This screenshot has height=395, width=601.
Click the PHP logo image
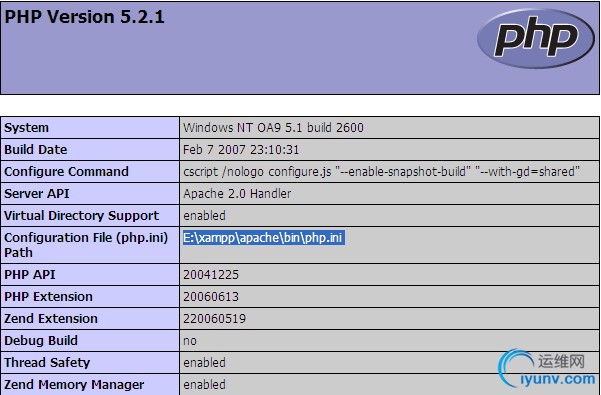(x=535, y=38)
